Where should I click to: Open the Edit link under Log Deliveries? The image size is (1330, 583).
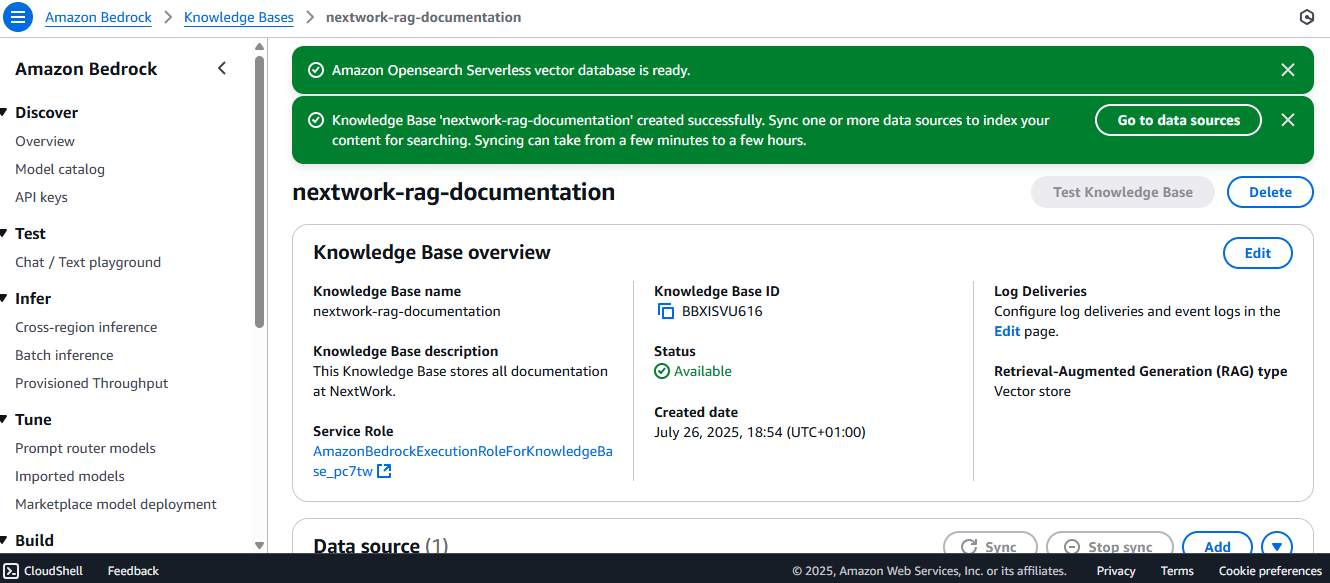pos(1007,331)
